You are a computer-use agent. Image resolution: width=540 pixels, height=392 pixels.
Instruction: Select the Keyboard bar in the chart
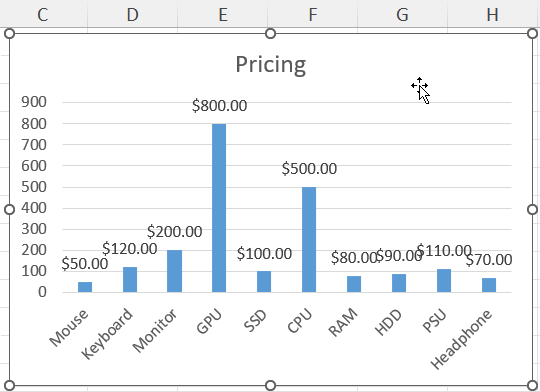click(130, 279)
